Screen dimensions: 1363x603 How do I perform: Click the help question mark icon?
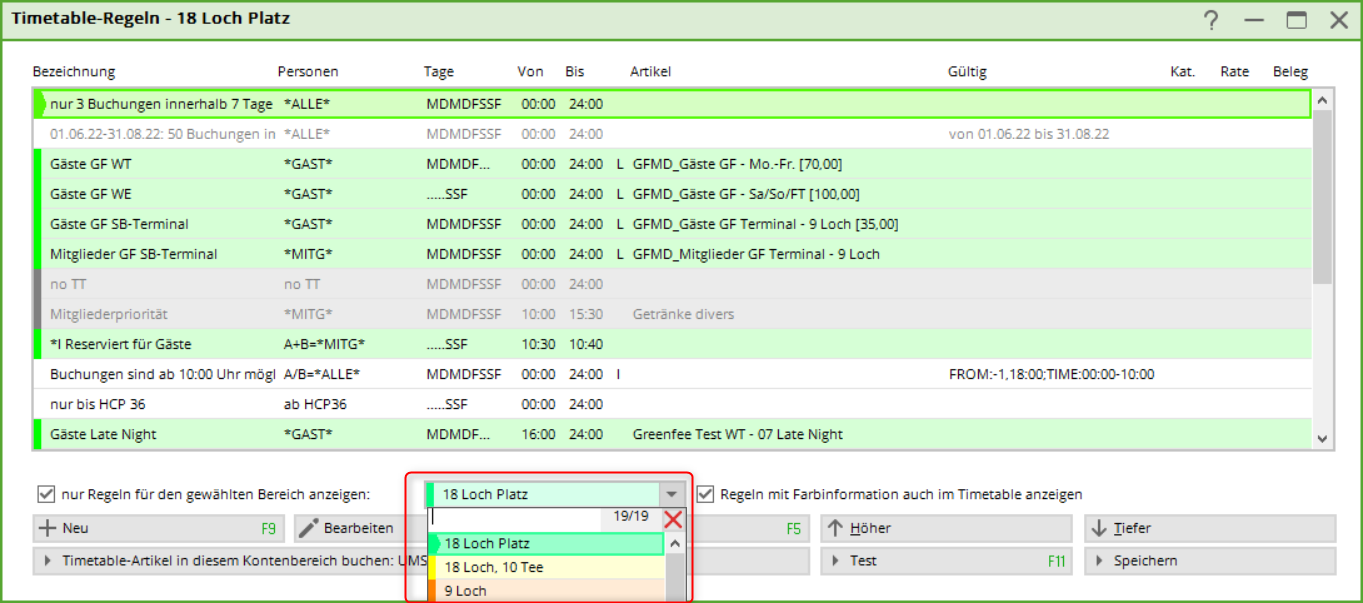coord(1211,20)
